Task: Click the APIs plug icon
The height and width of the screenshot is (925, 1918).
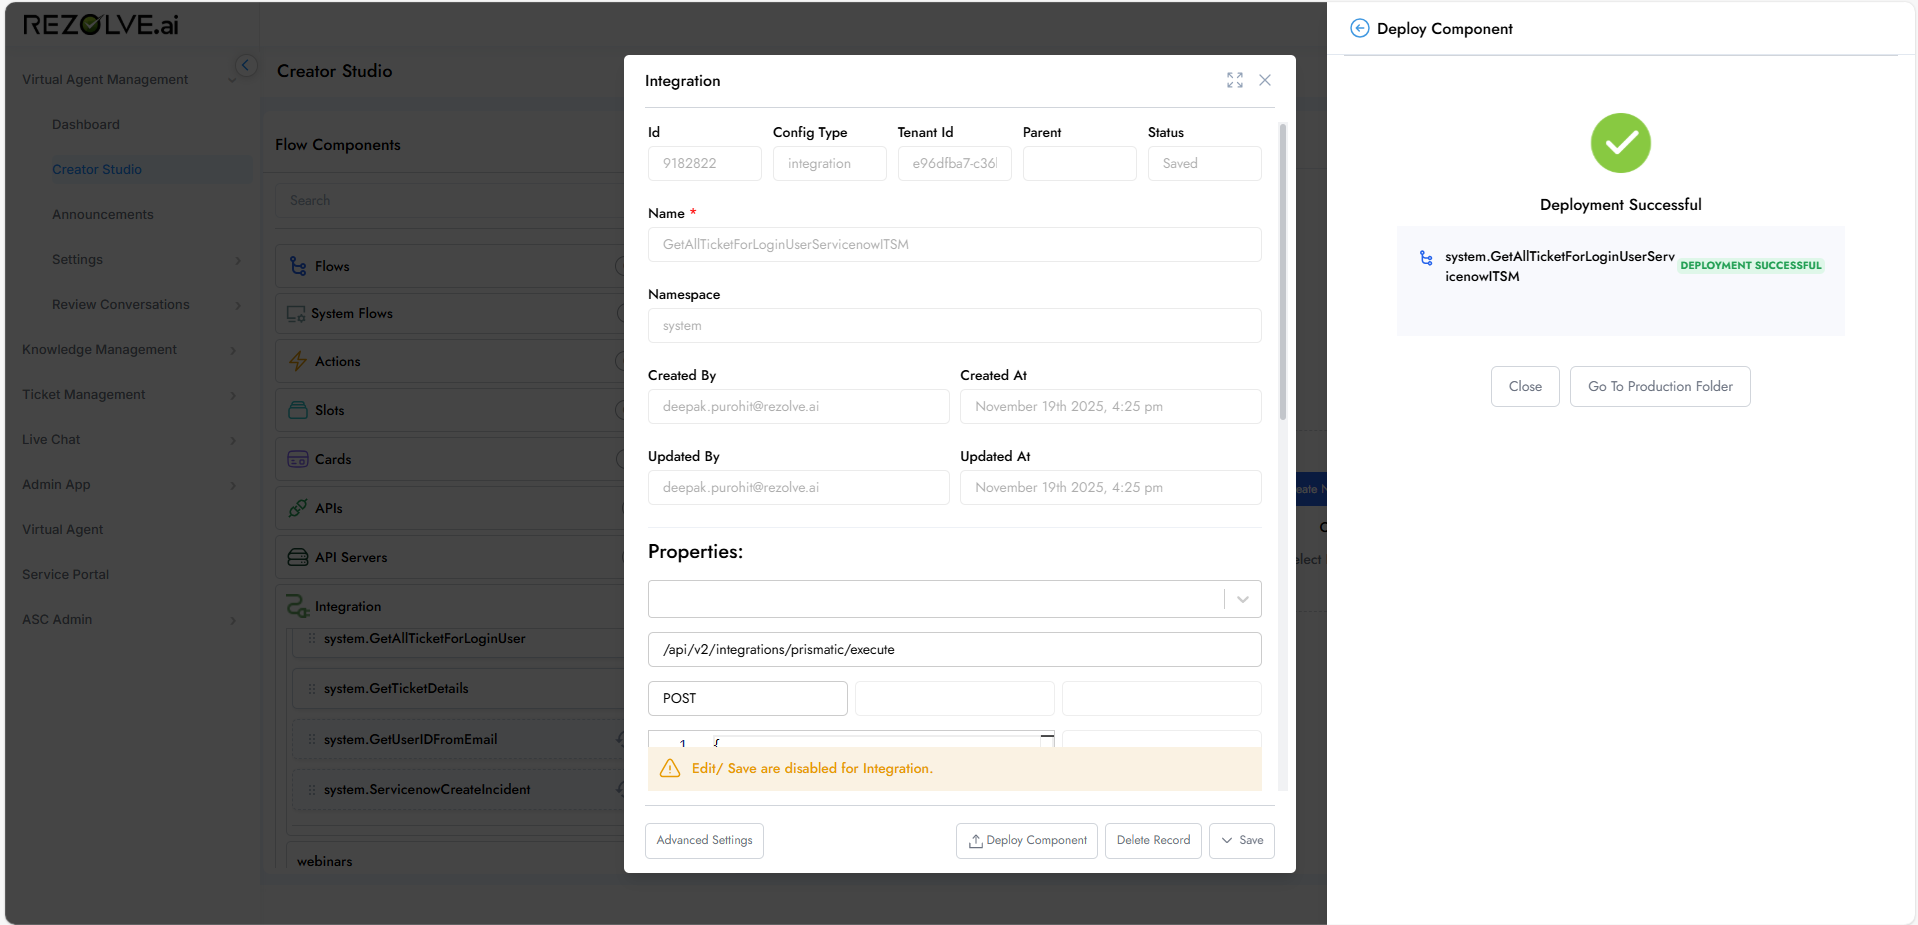Action: click(x=298, y=508)
